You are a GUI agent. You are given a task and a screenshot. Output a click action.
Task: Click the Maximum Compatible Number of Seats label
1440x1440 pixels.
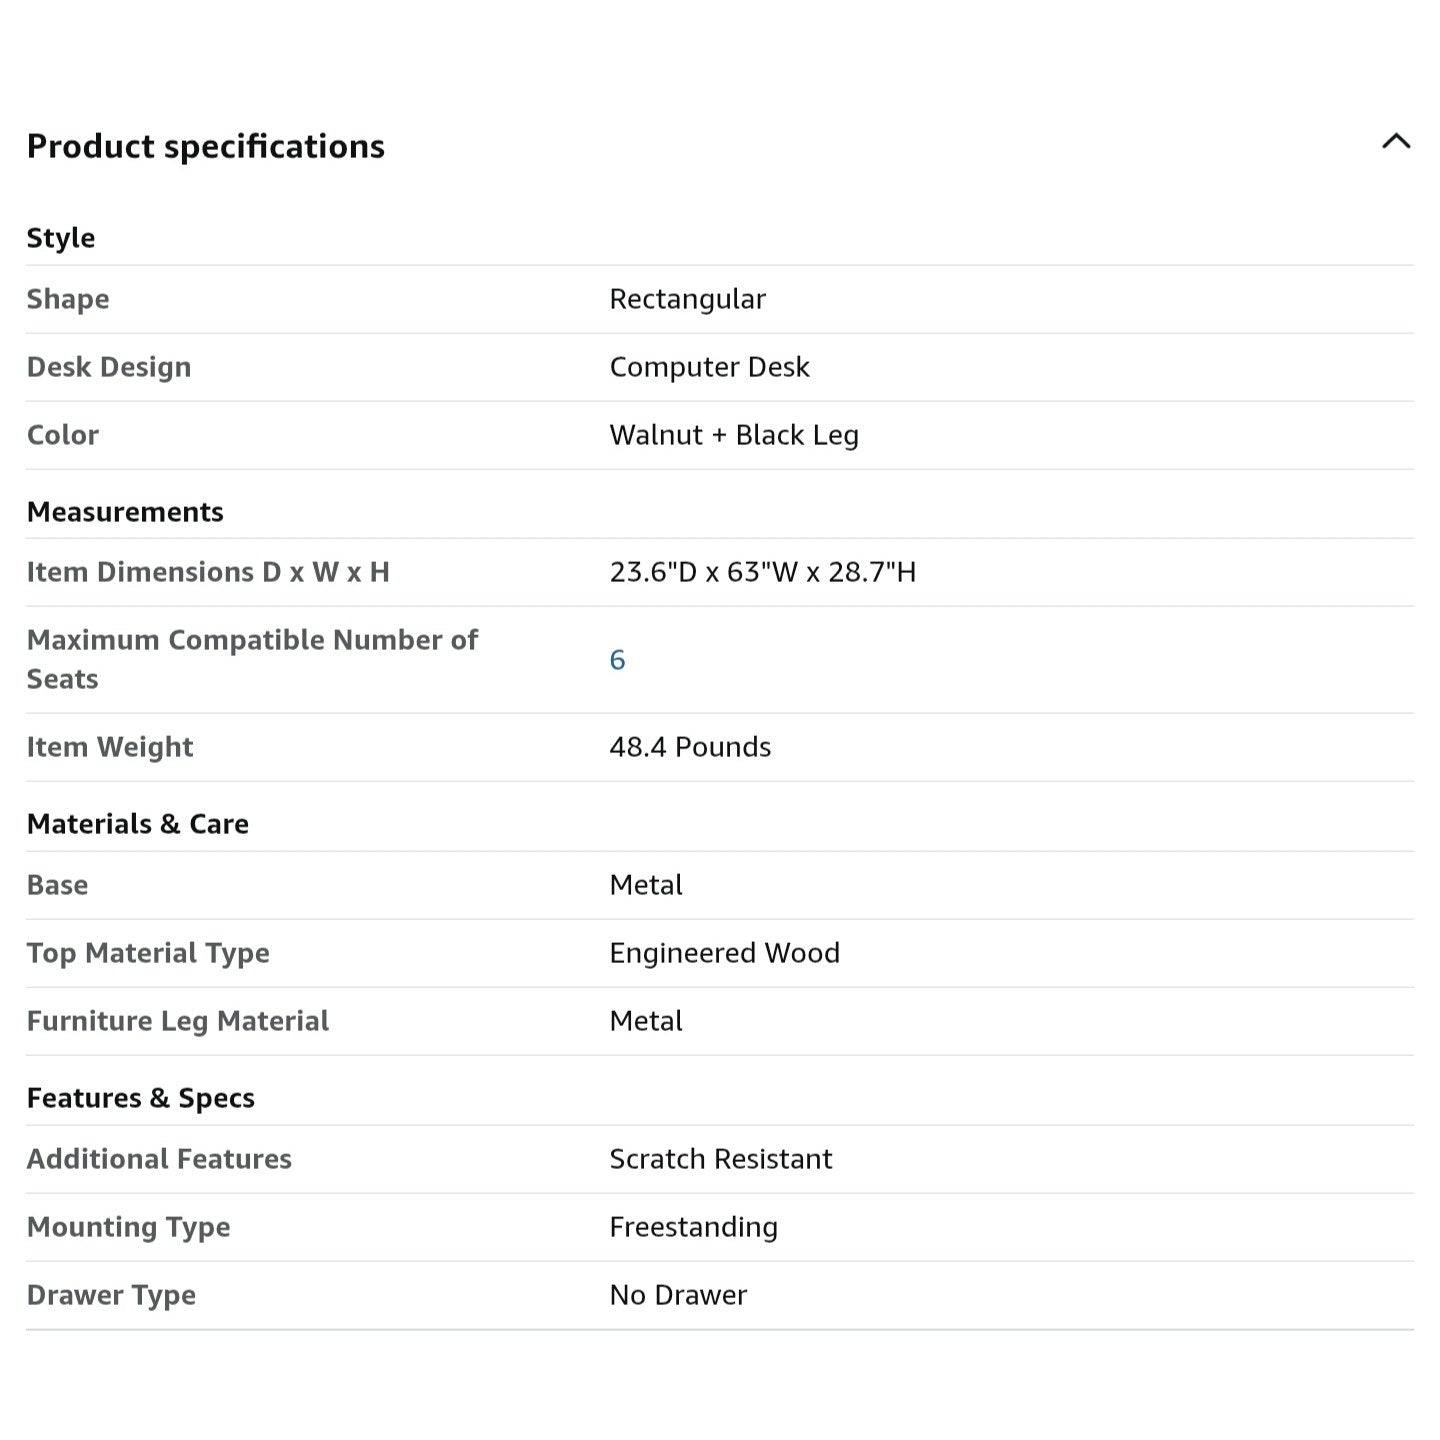pyautogui.click(x=253, y=659)
